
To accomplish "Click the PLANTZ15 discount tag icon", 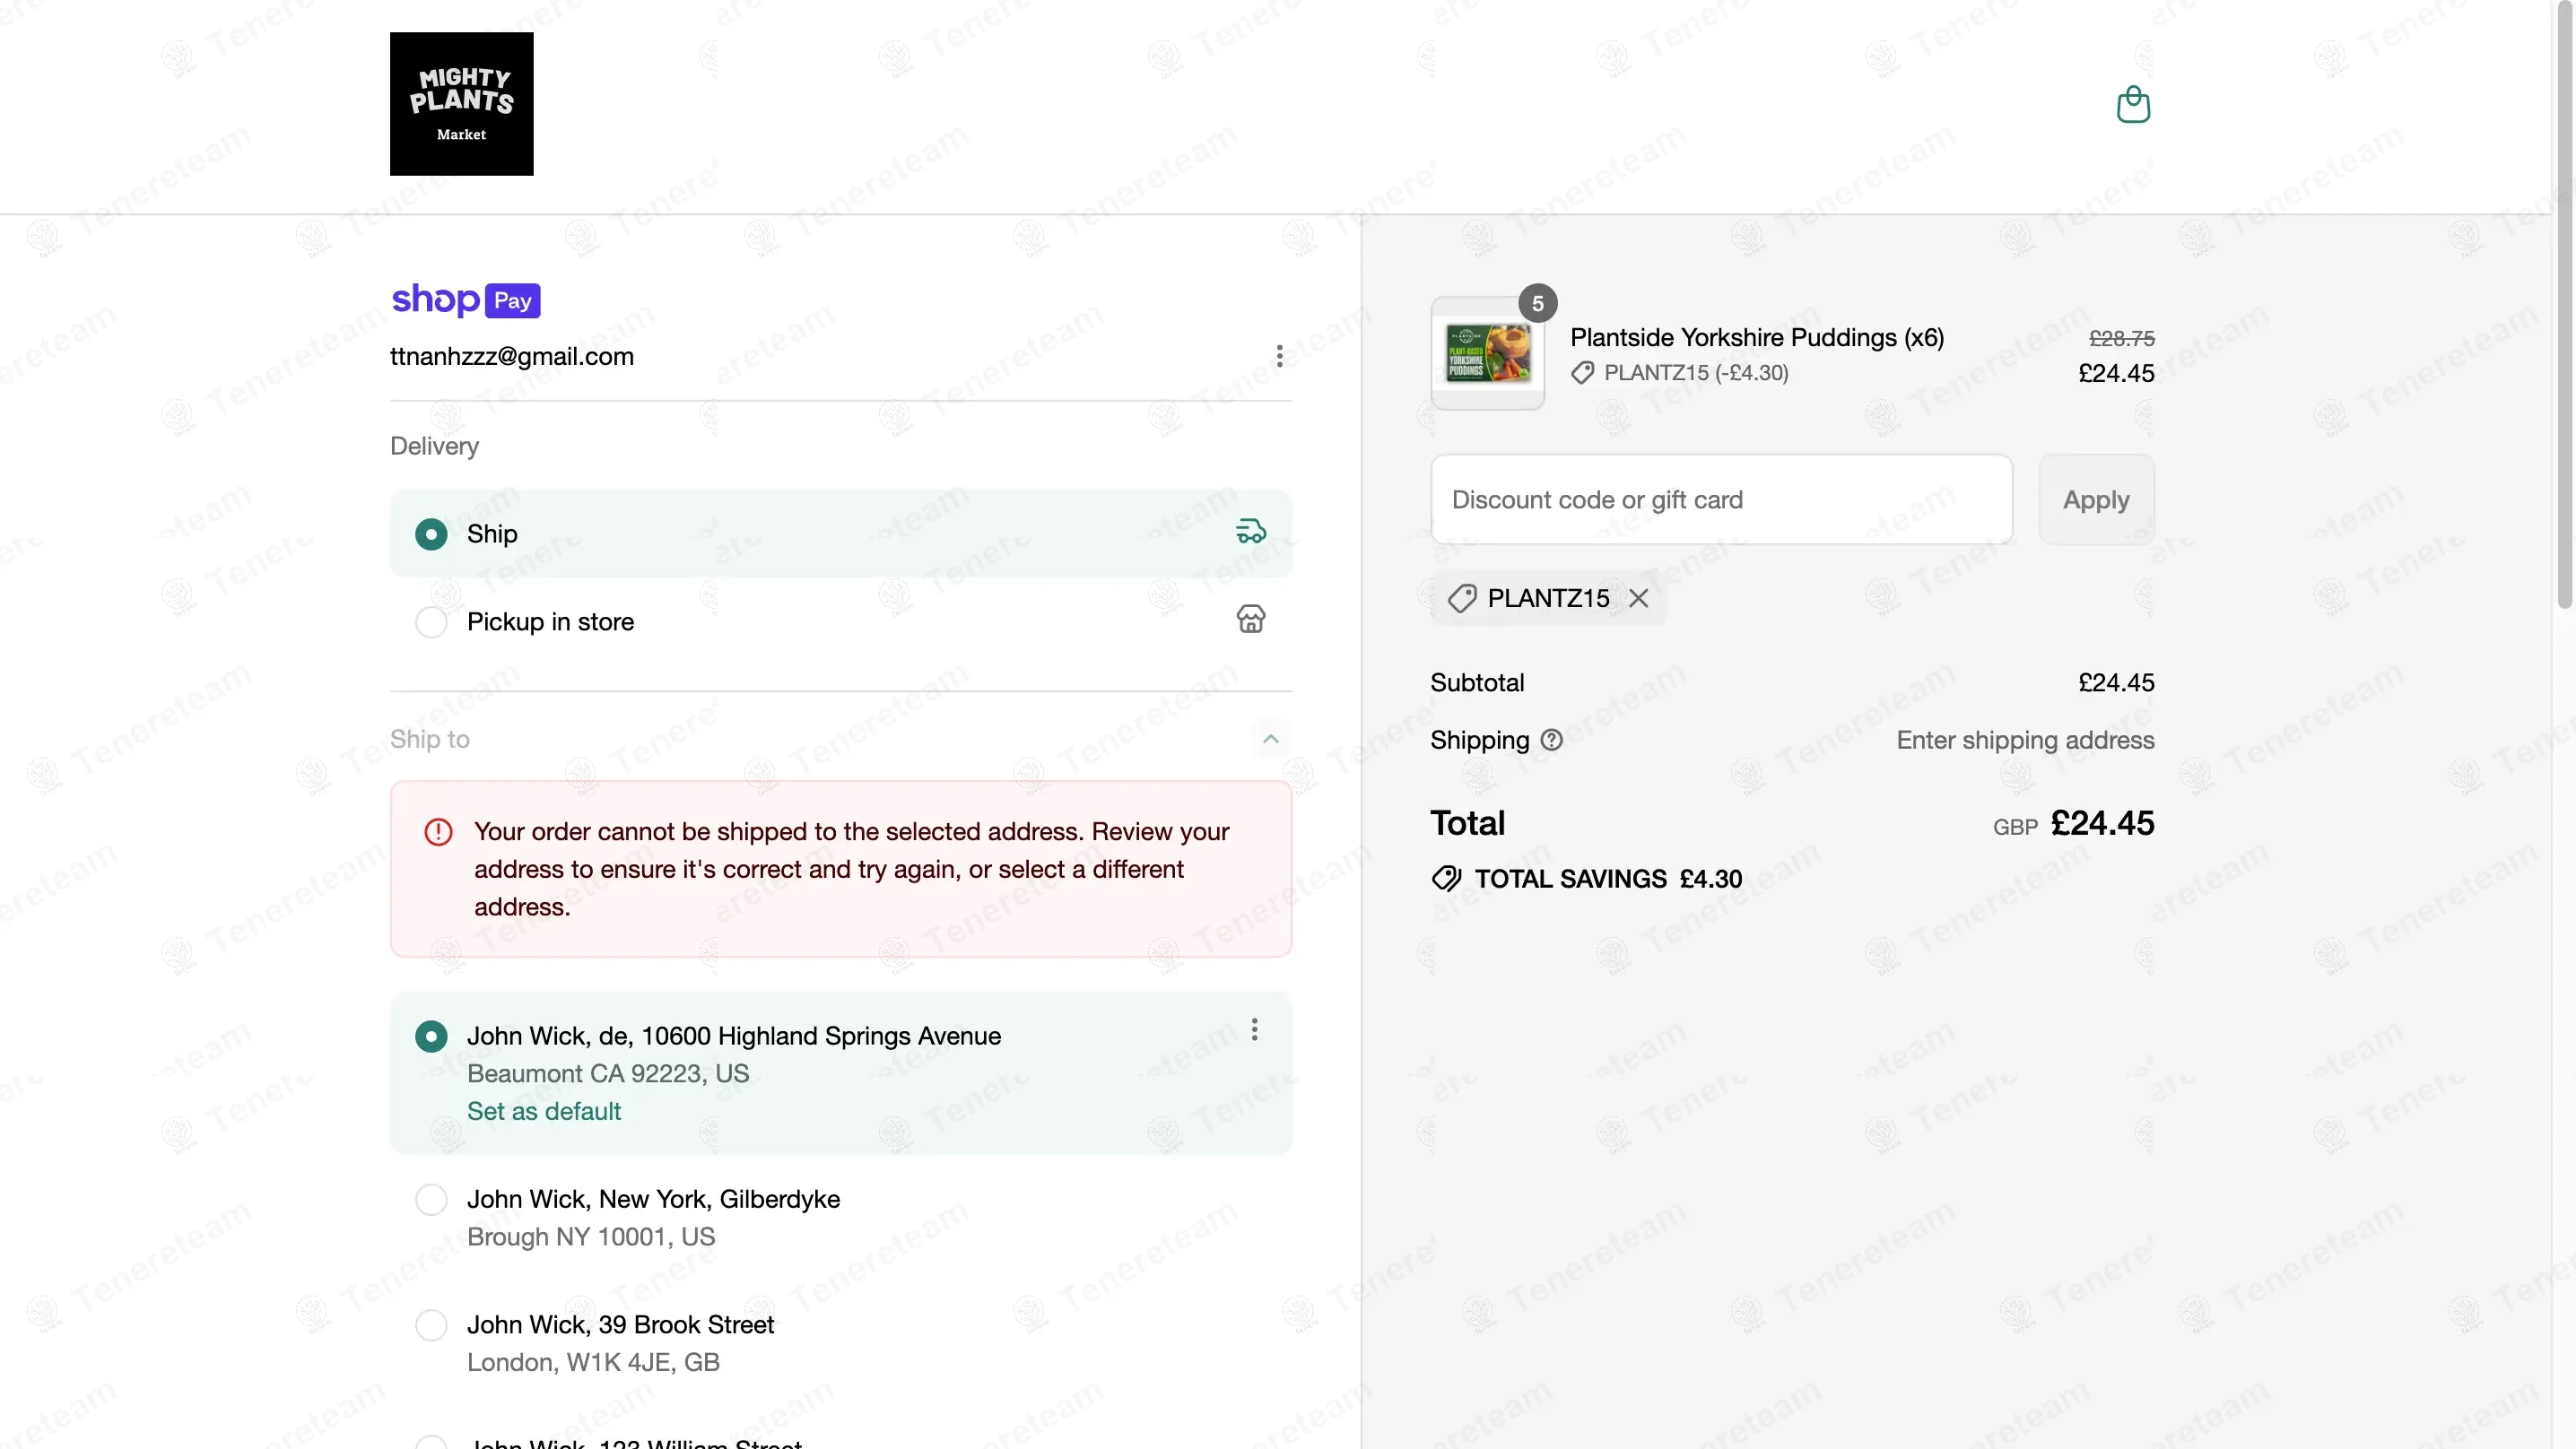I will [1462, 598].
